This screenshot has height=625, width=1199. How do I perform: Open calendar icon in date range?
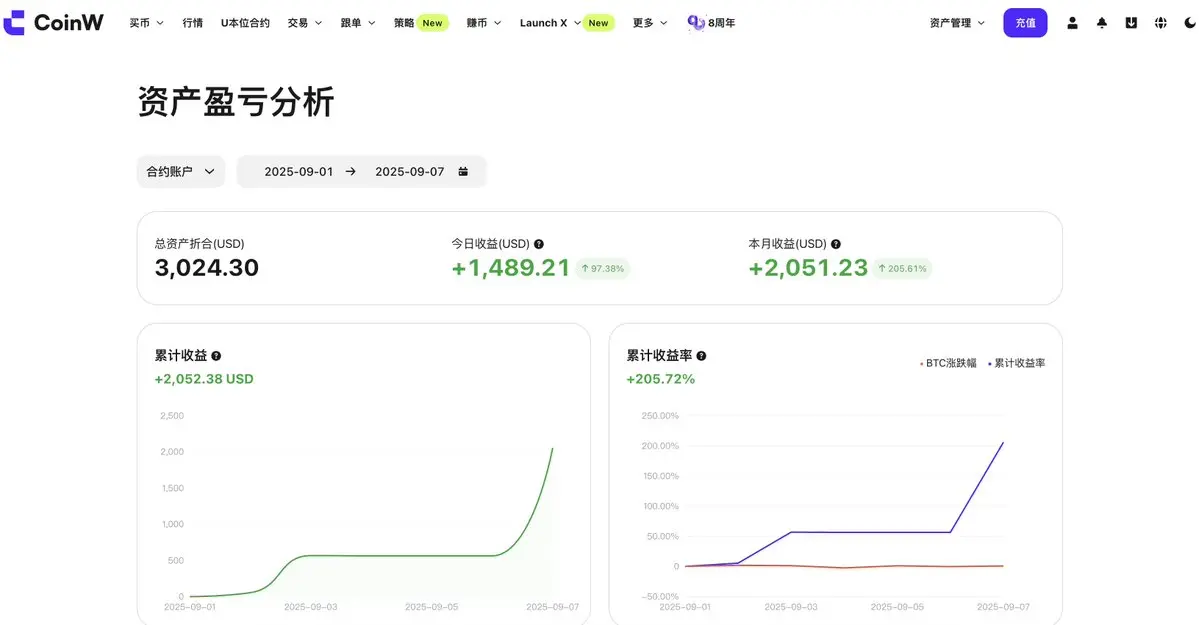pyautogui.click(x=463, y=171)
